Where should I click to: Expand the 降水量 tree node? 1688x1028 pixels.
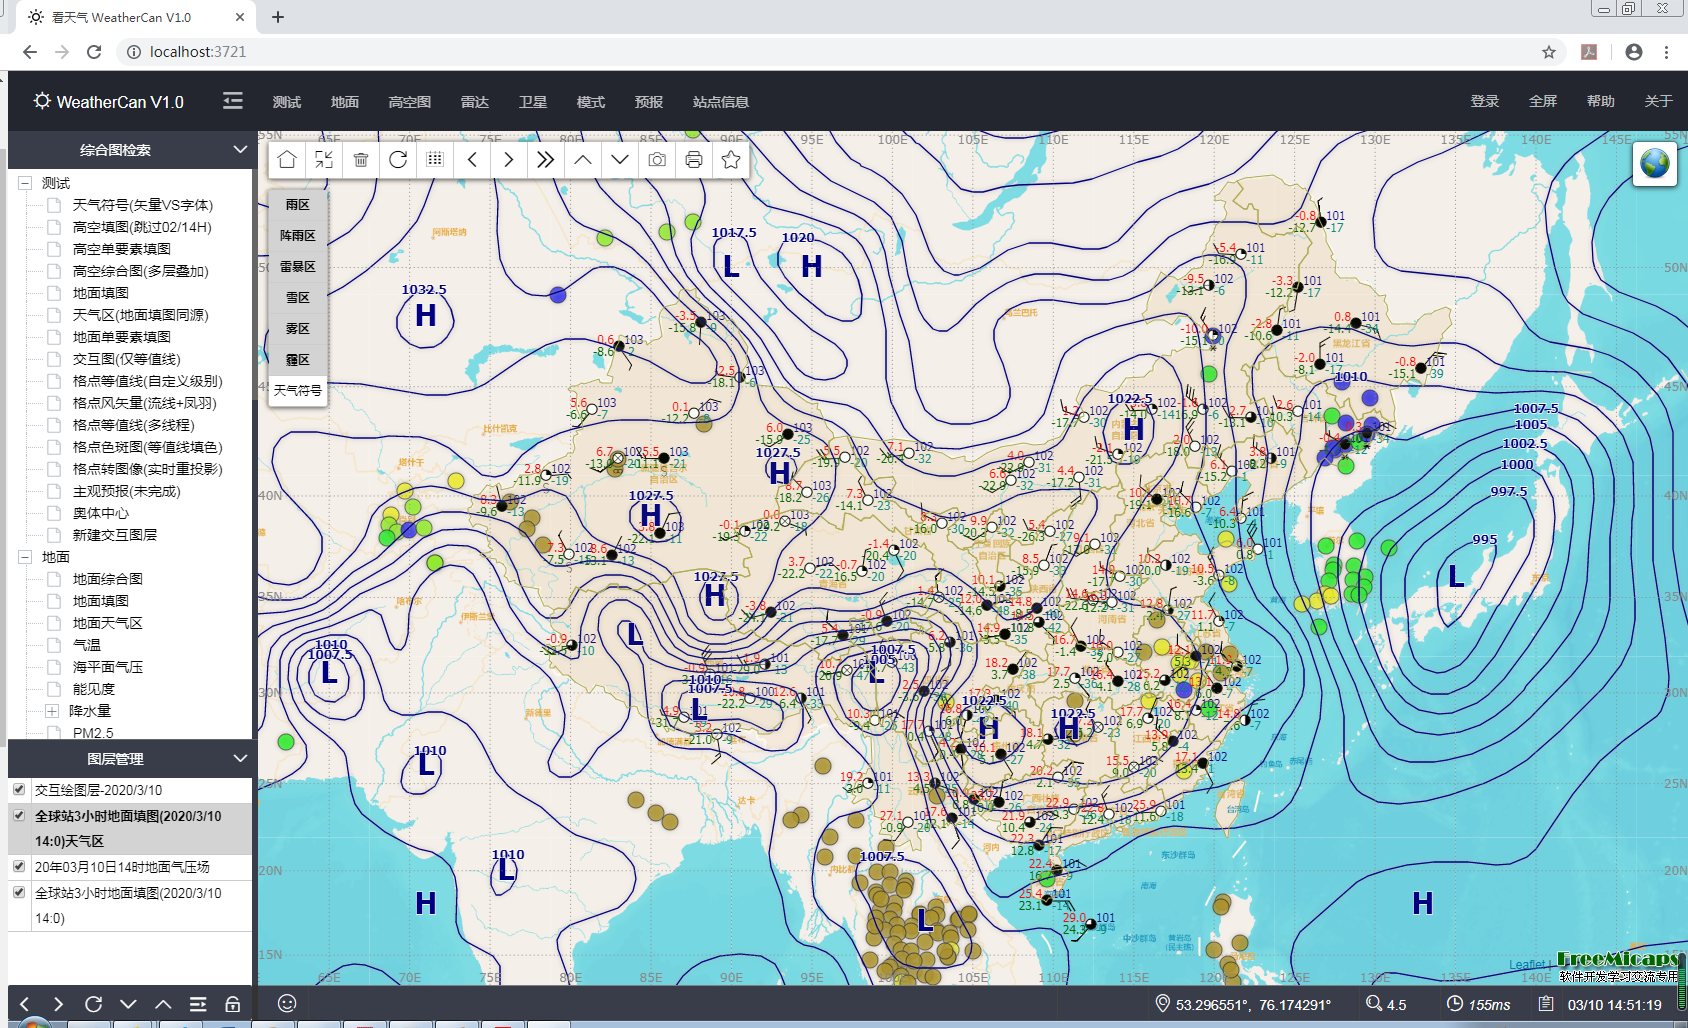50,711
